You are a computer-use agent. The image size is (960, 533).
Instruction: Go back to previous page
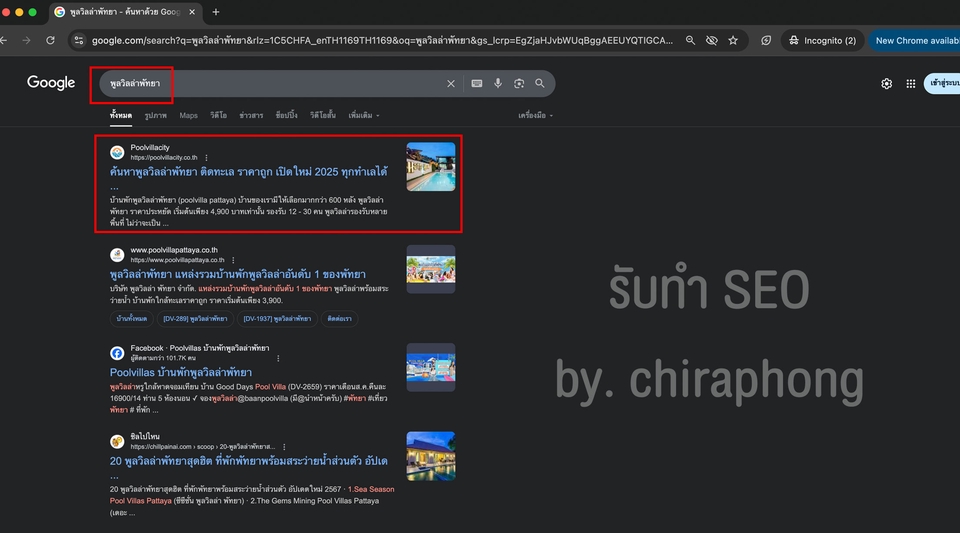pyautogui.click(x=4, y=40)
